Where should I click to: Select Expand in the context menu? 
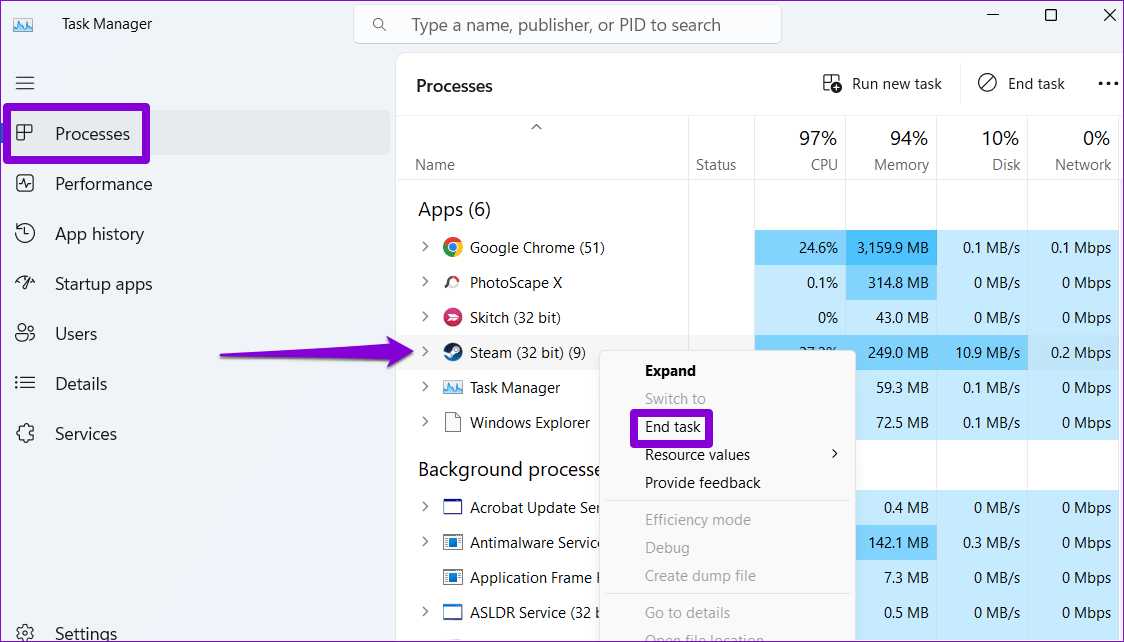[x=670, y=370]
